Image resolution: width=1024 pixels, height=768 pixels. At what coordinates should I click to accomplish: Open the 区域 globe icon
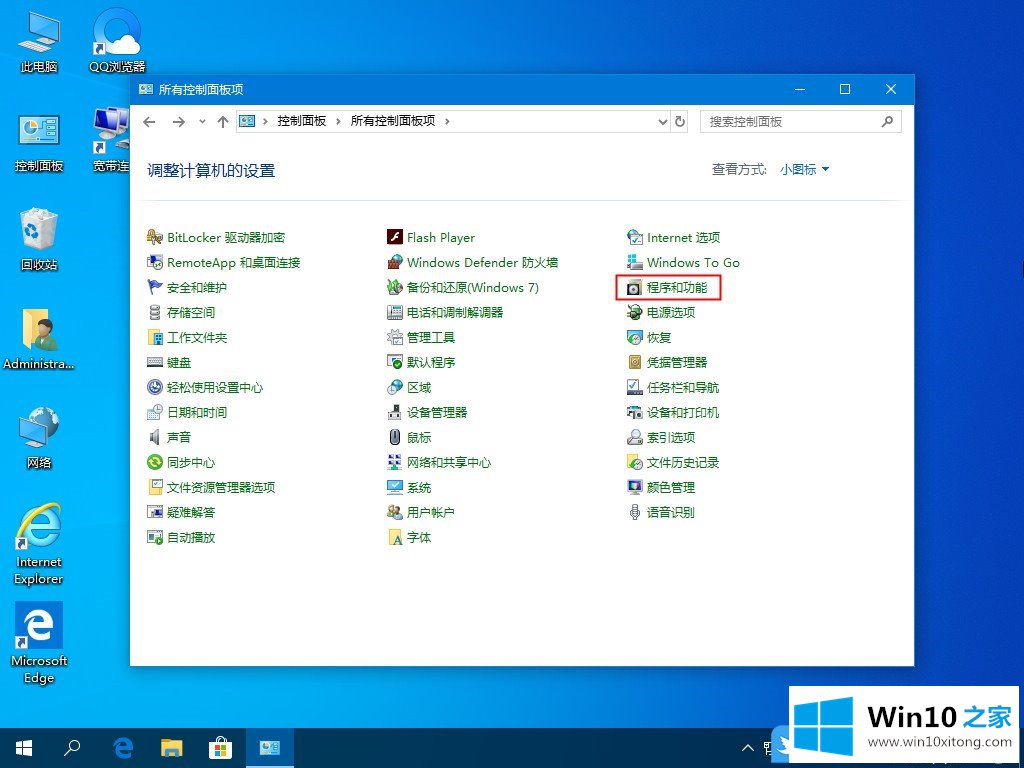[394, 387]
